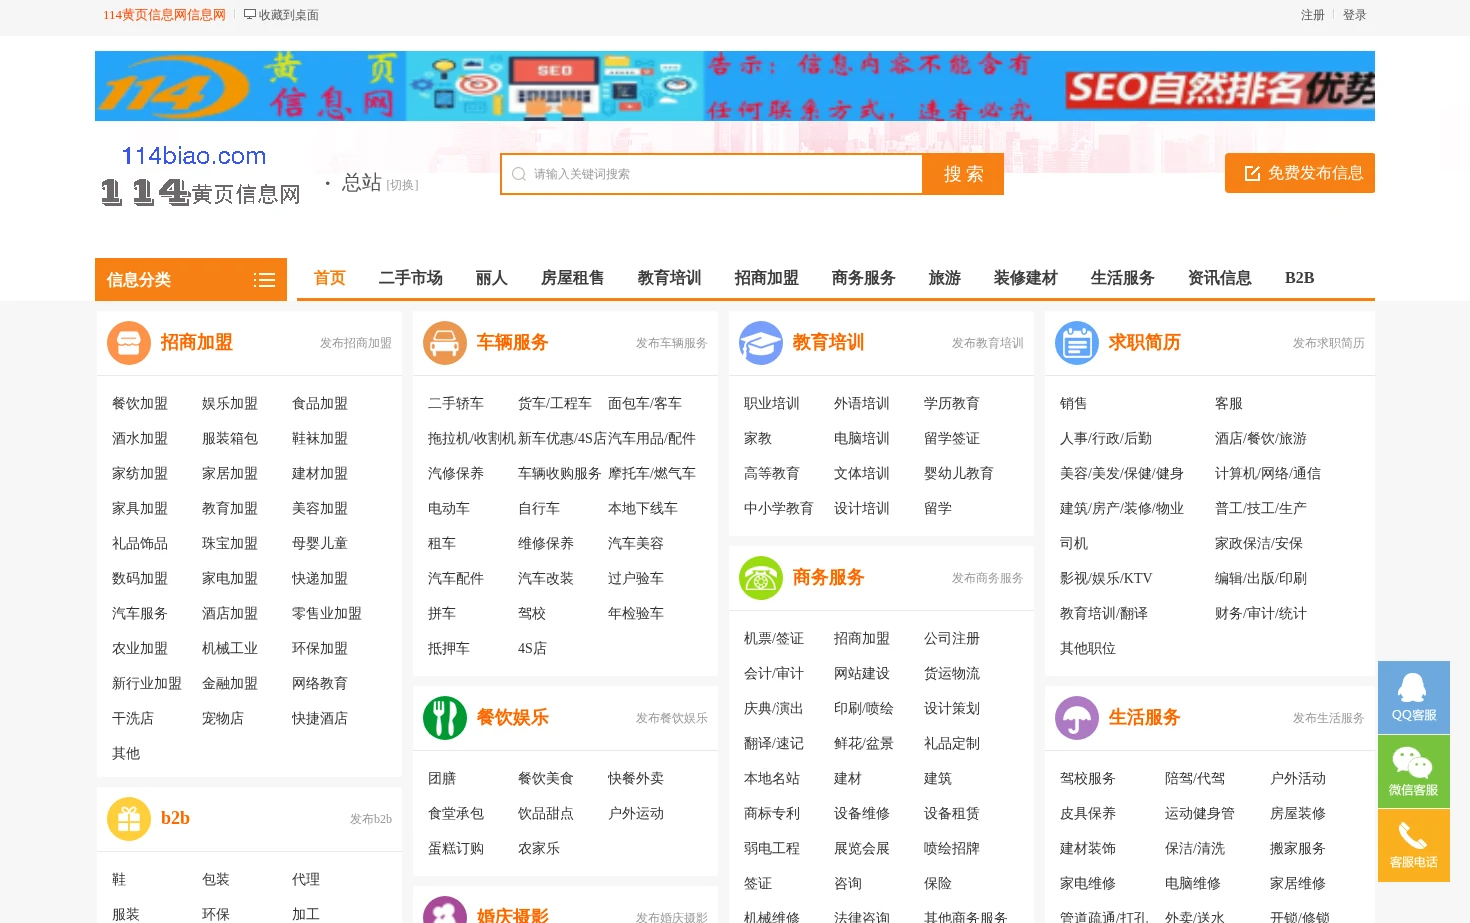
Task: Click the 生活服务 umbrella icon
Action: [x=1076, y=718]
